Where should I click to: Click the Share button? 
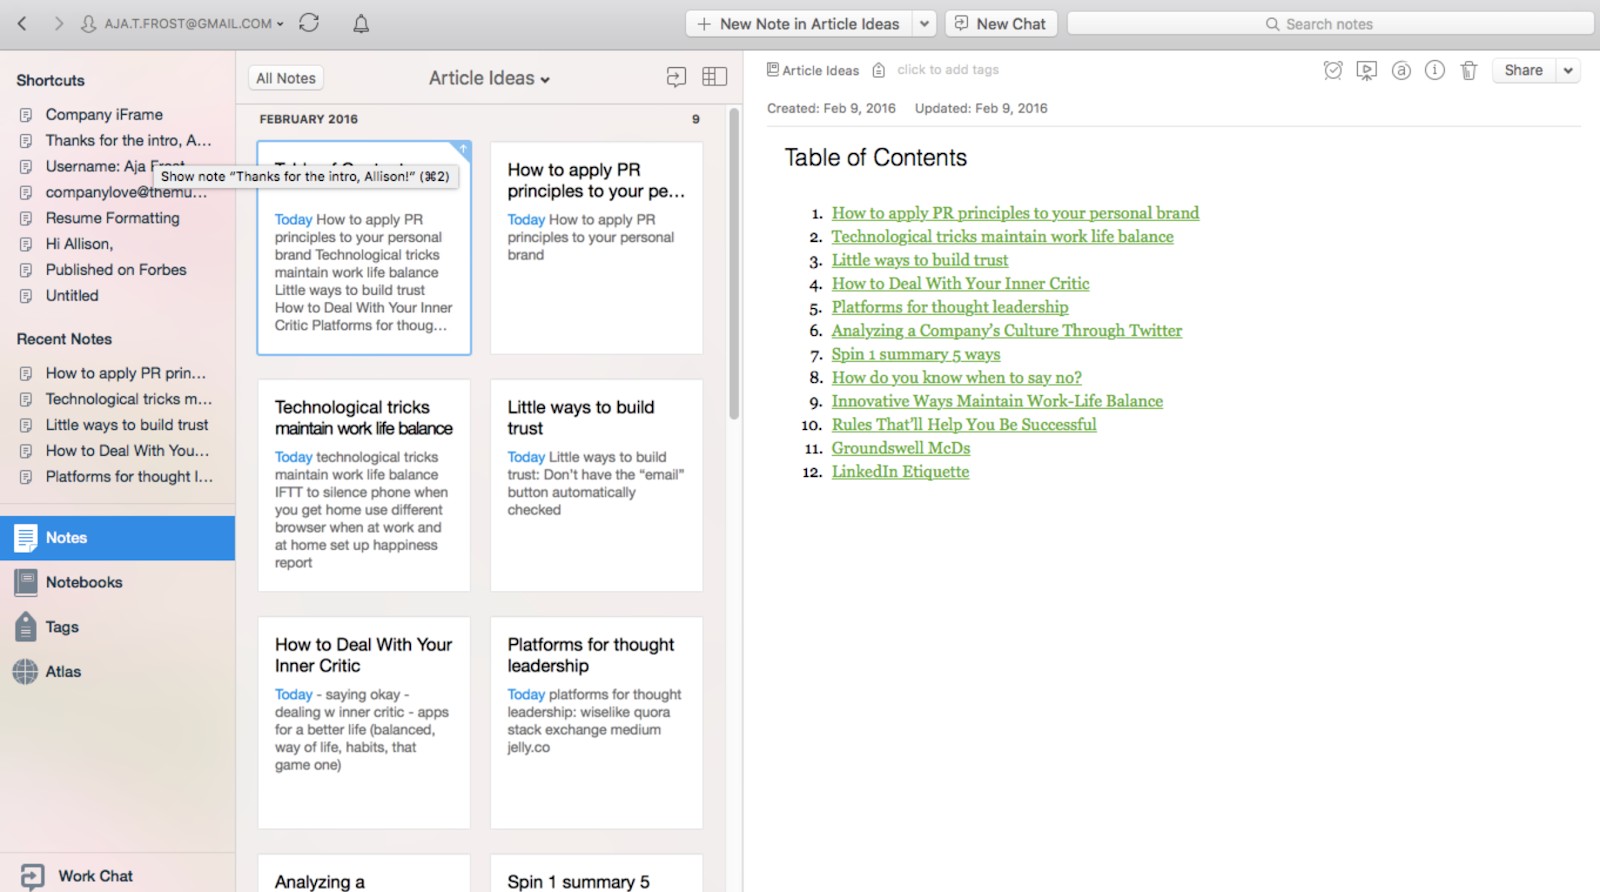click(x=1523, y=70)
